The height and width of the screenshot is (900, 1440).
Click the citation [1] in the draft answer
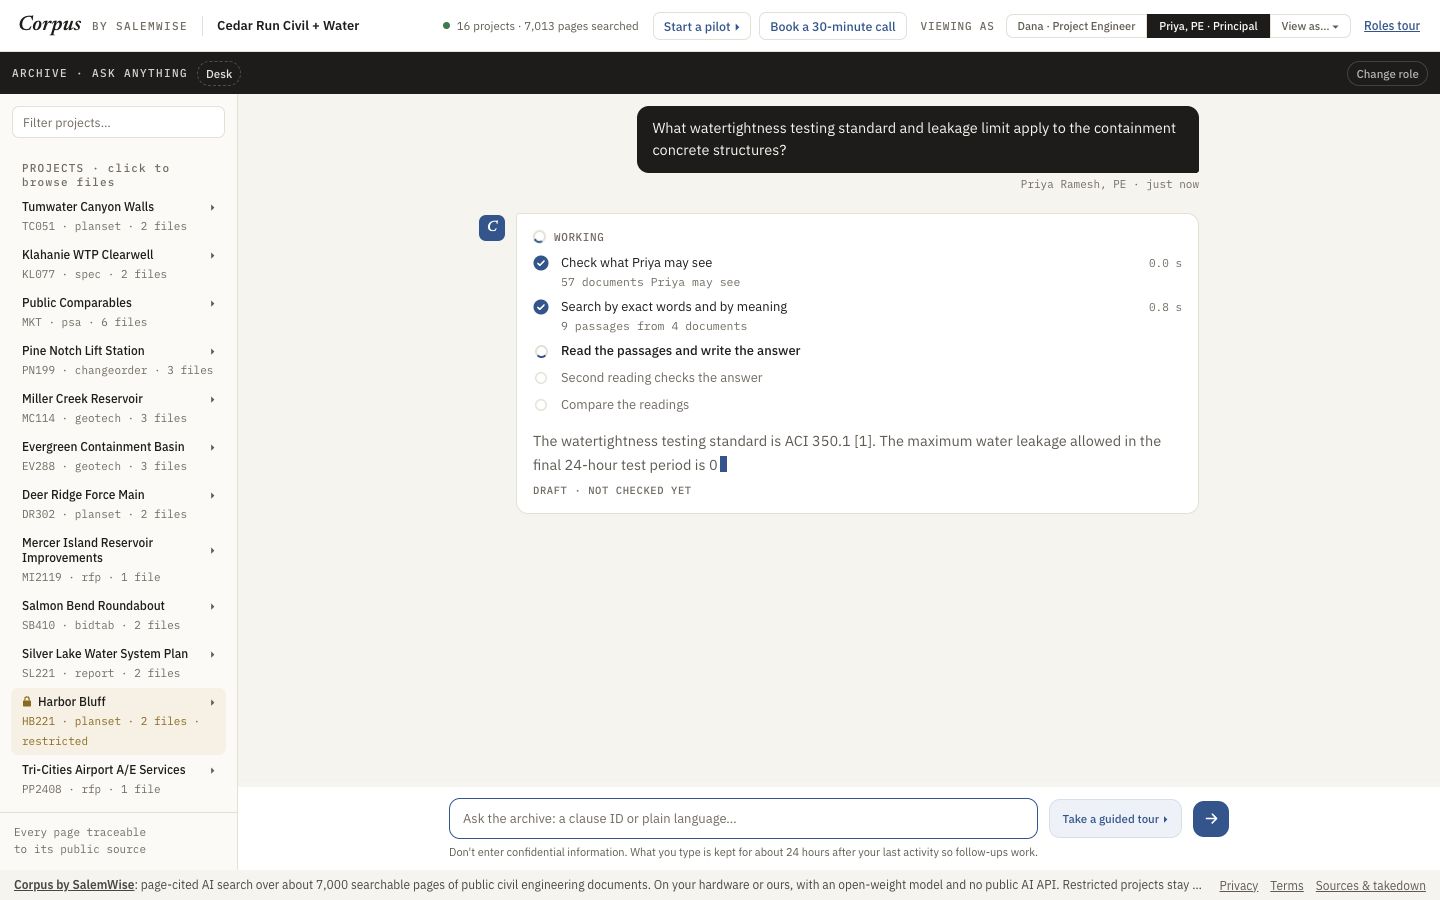[x=864, y=441]
